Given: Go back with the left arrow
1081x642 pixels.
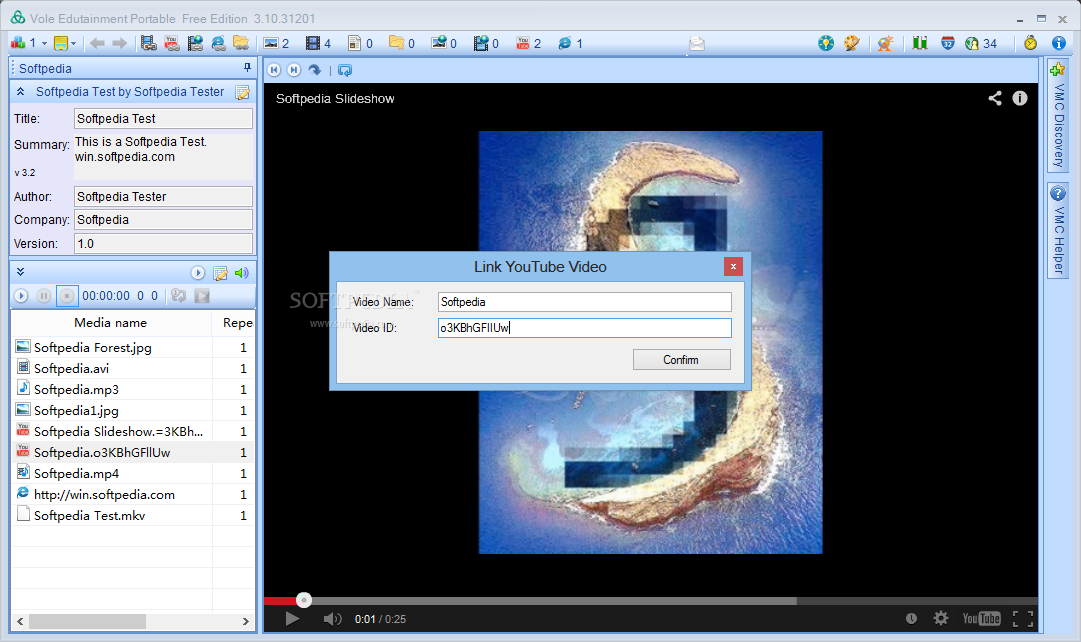Looking at the screenshot, I should pos(97,43).
